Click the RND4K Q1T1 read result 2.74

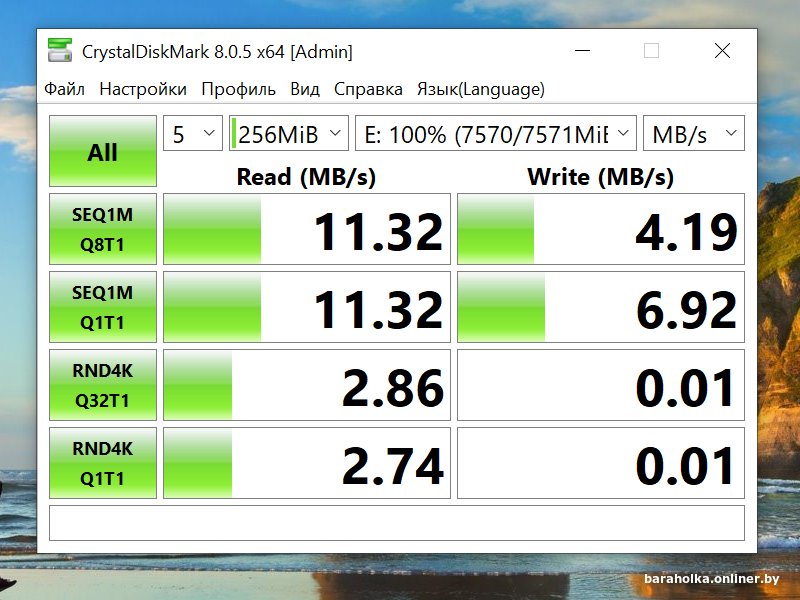point(307,463)
